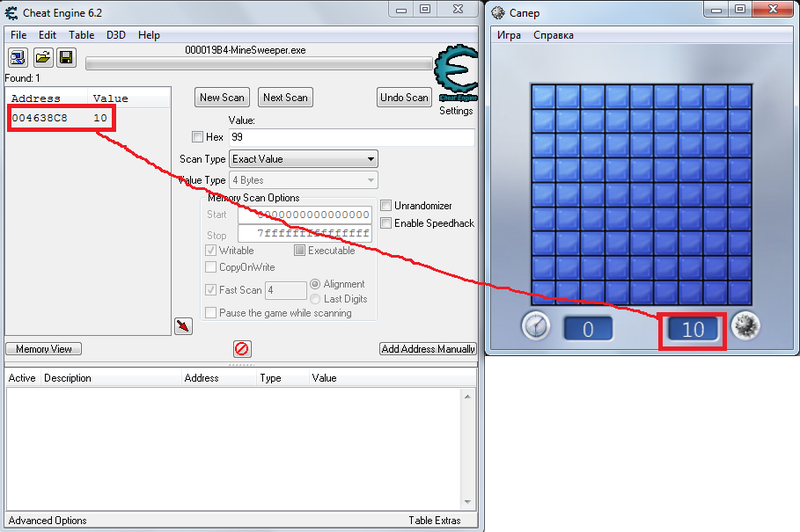Open the Table menu
The height and width of the screenshot is (532, 800).
click(x=81, y=35)
